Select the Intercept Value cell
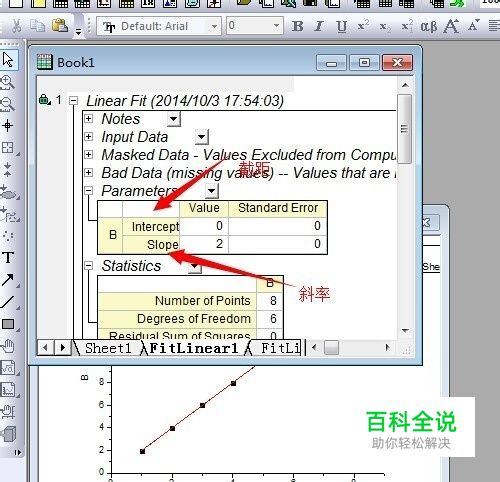 (x=204, y=226)
